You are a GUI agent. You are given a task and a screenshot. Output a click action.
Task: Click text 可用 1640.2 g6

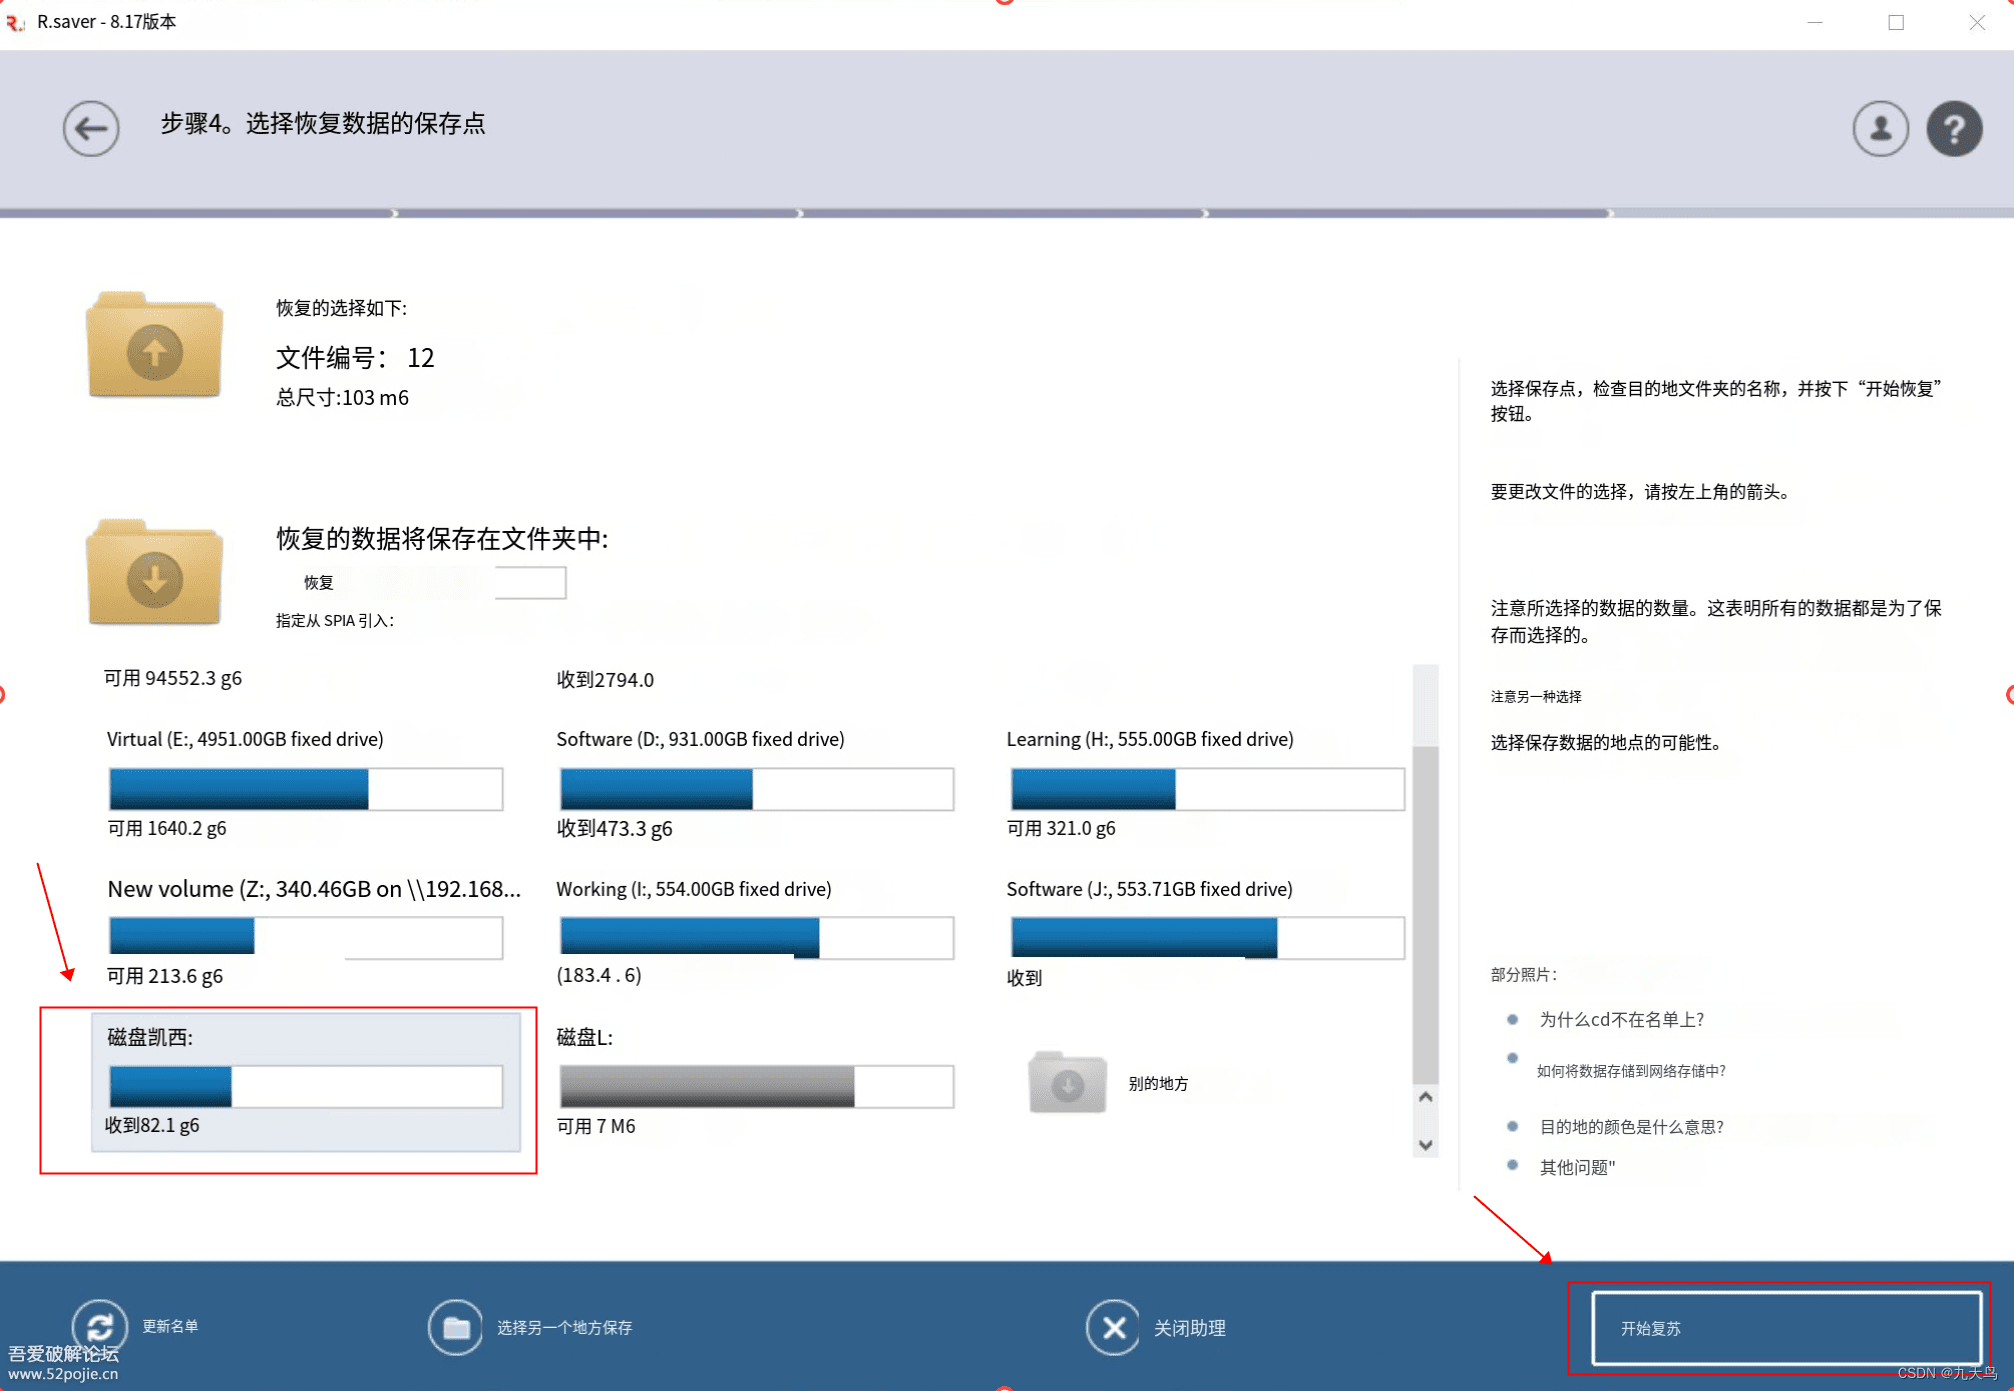click(x=167, y=828)
